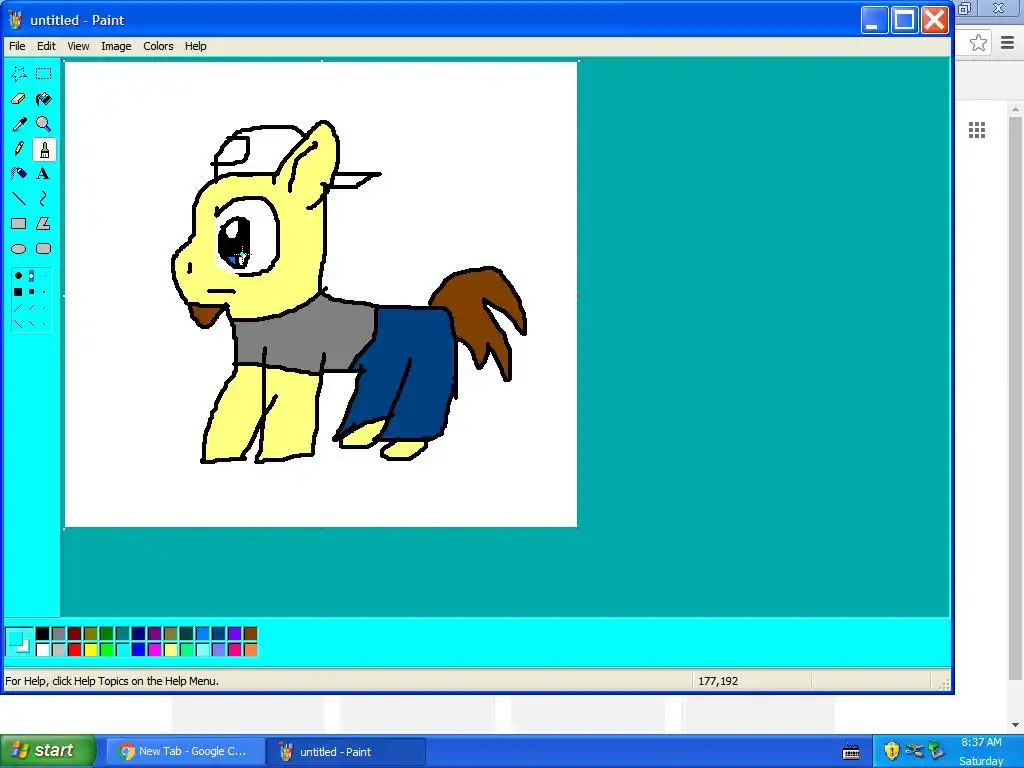The width and height of the screenshot is (1024, 768).
Task: Pick the black color swatch
Action: click(x=42, y=633)
